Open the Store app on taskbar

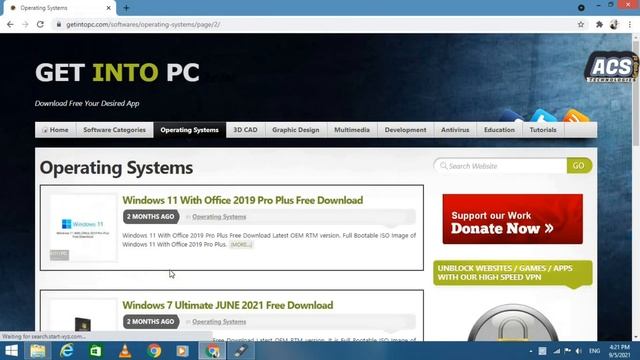(96, 351)
